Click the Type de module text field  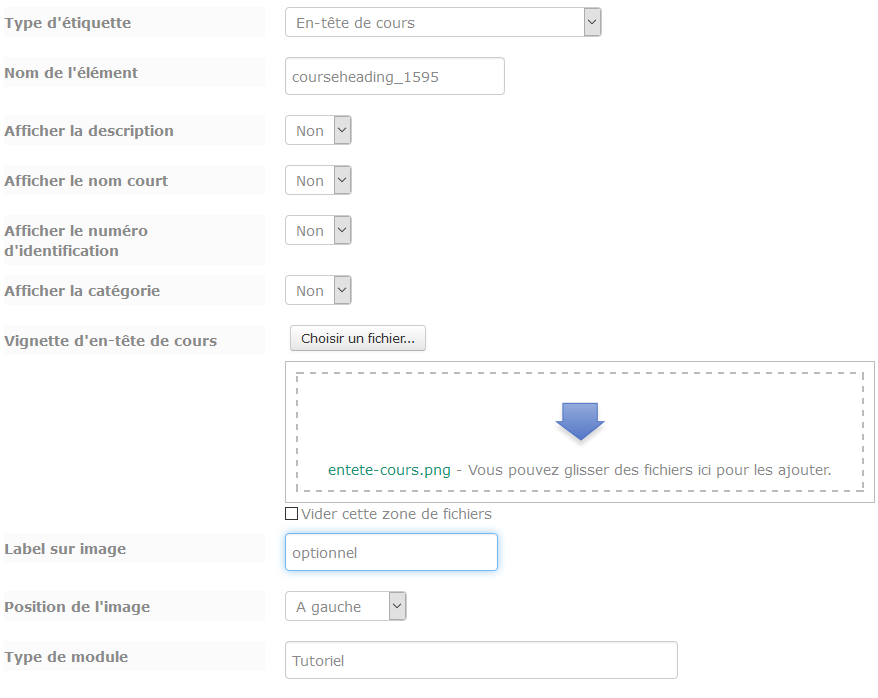(x=481, y=660)
